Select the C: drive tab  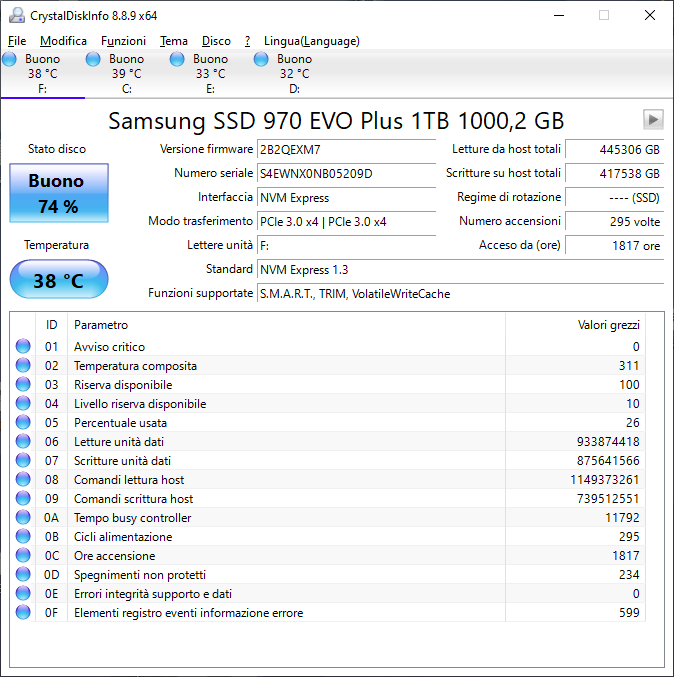coord(127,74)
